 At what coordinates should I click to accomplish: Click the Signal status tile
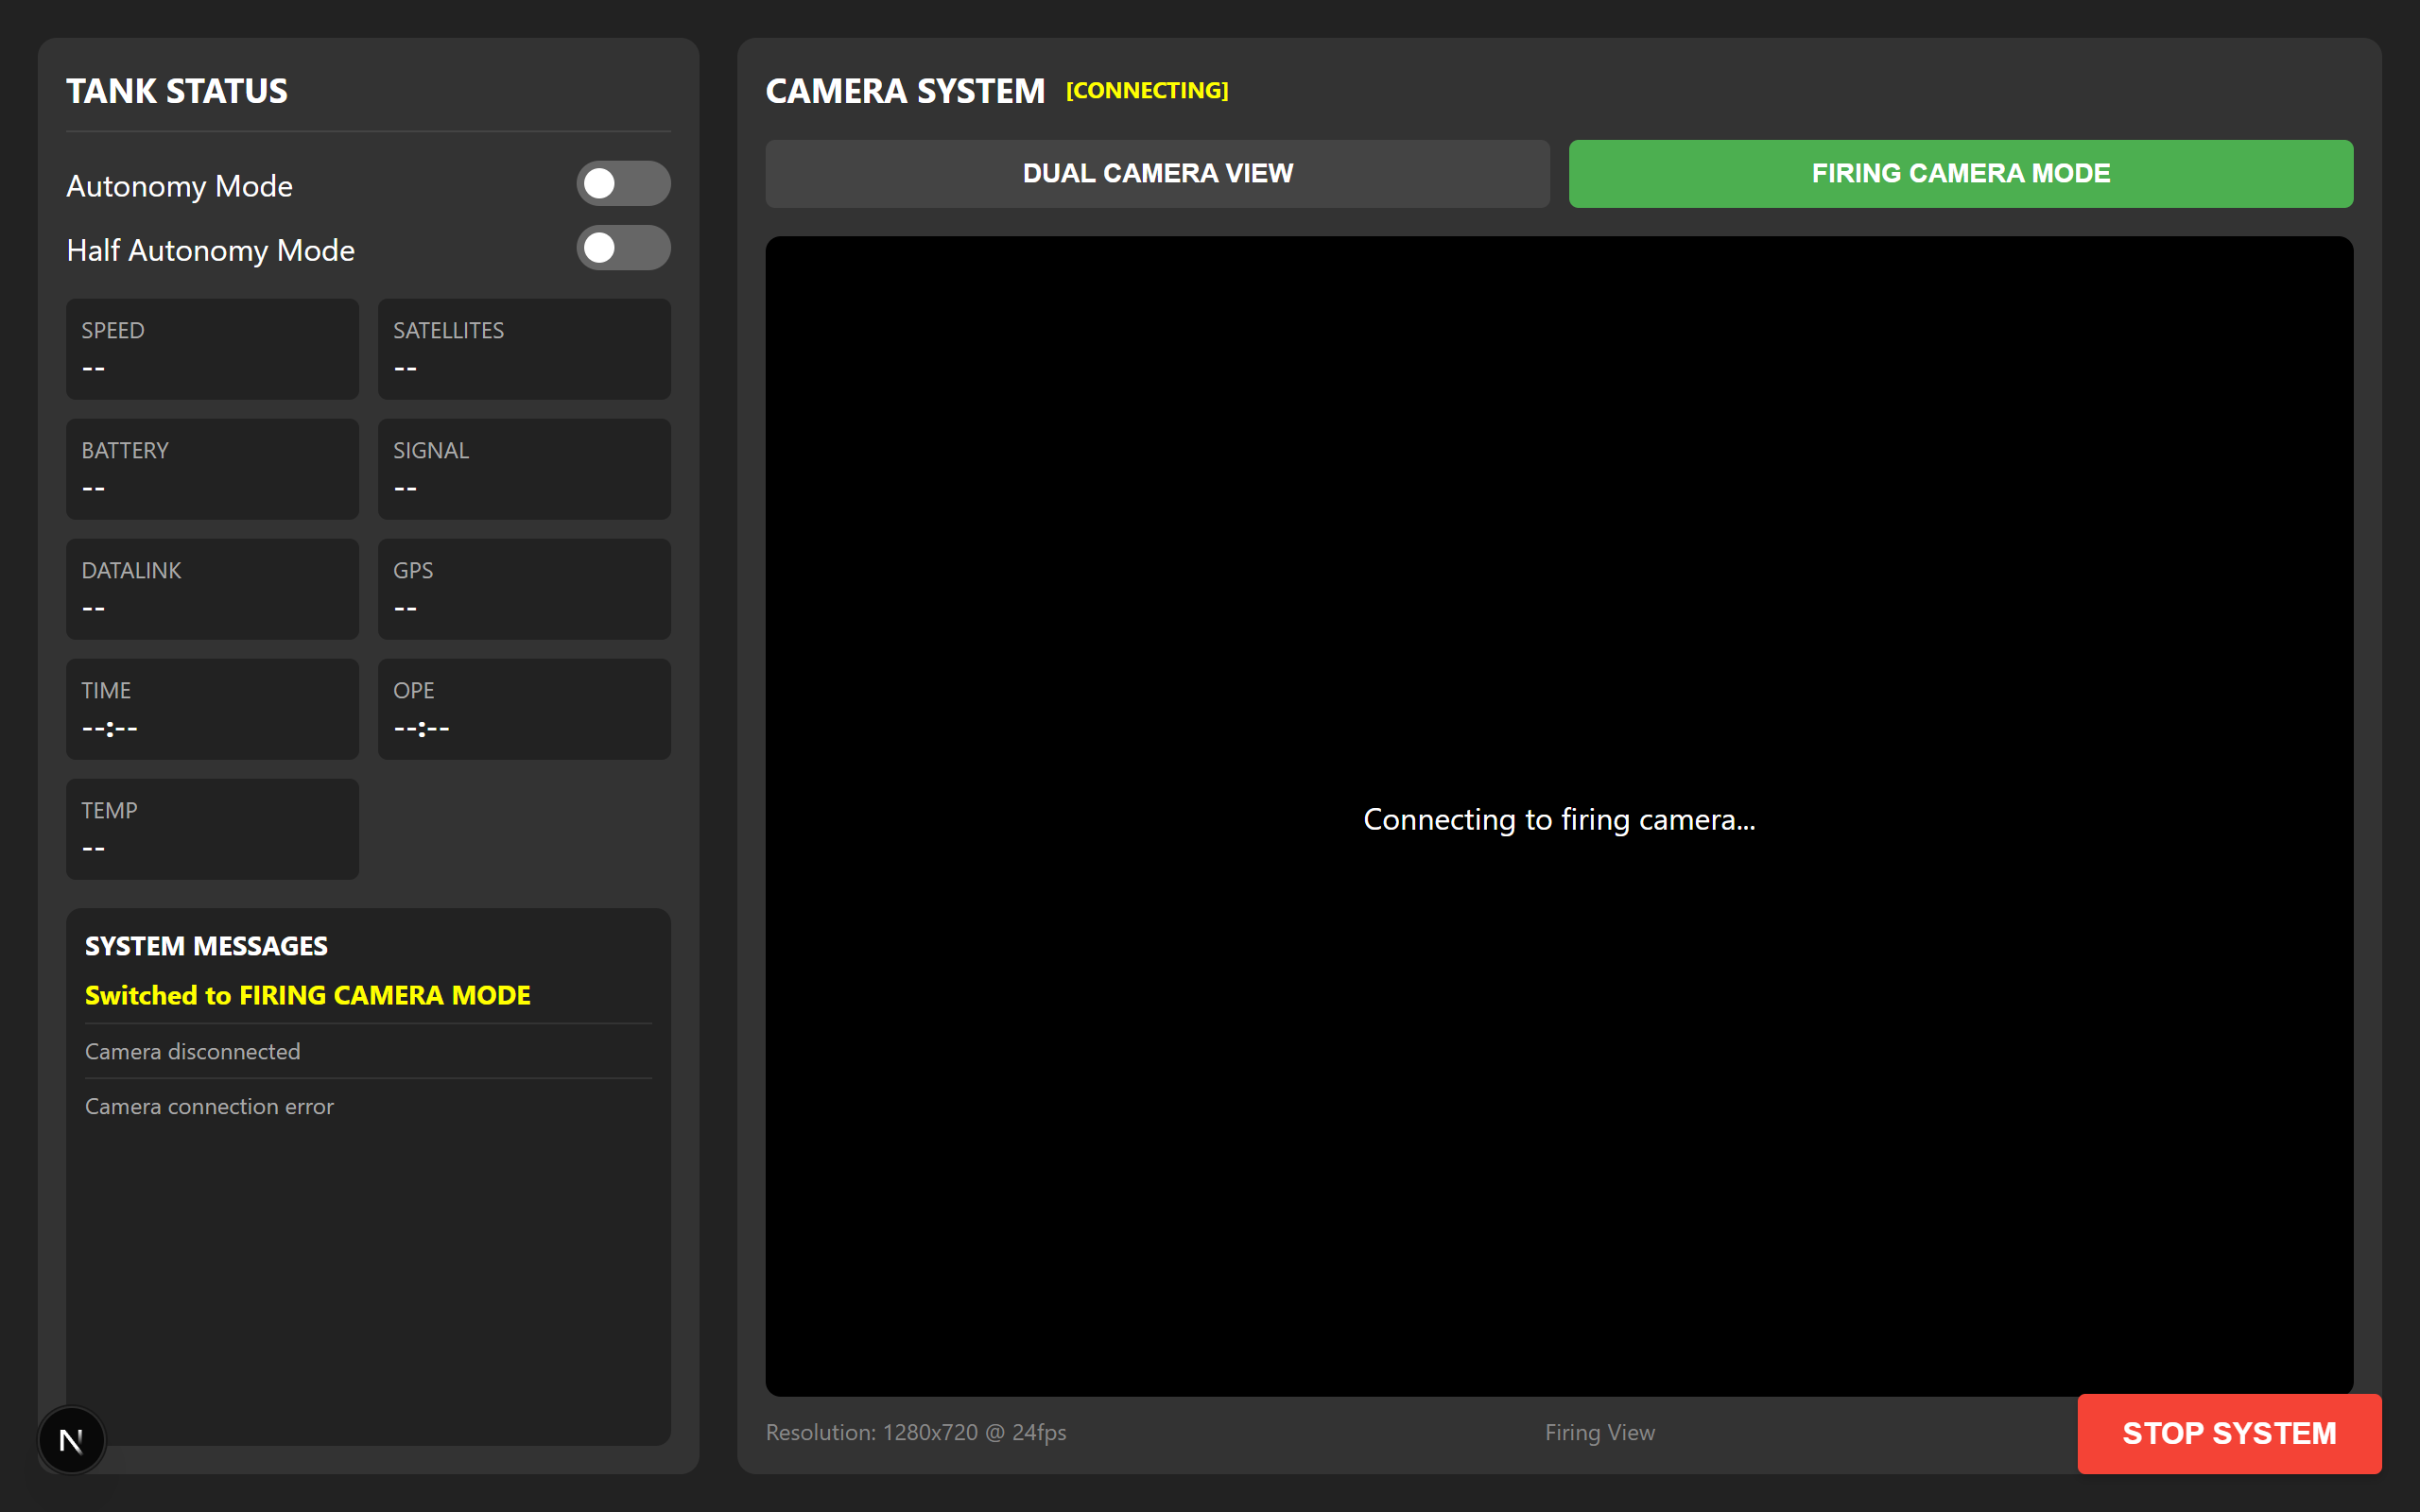[x=524, y=469]
